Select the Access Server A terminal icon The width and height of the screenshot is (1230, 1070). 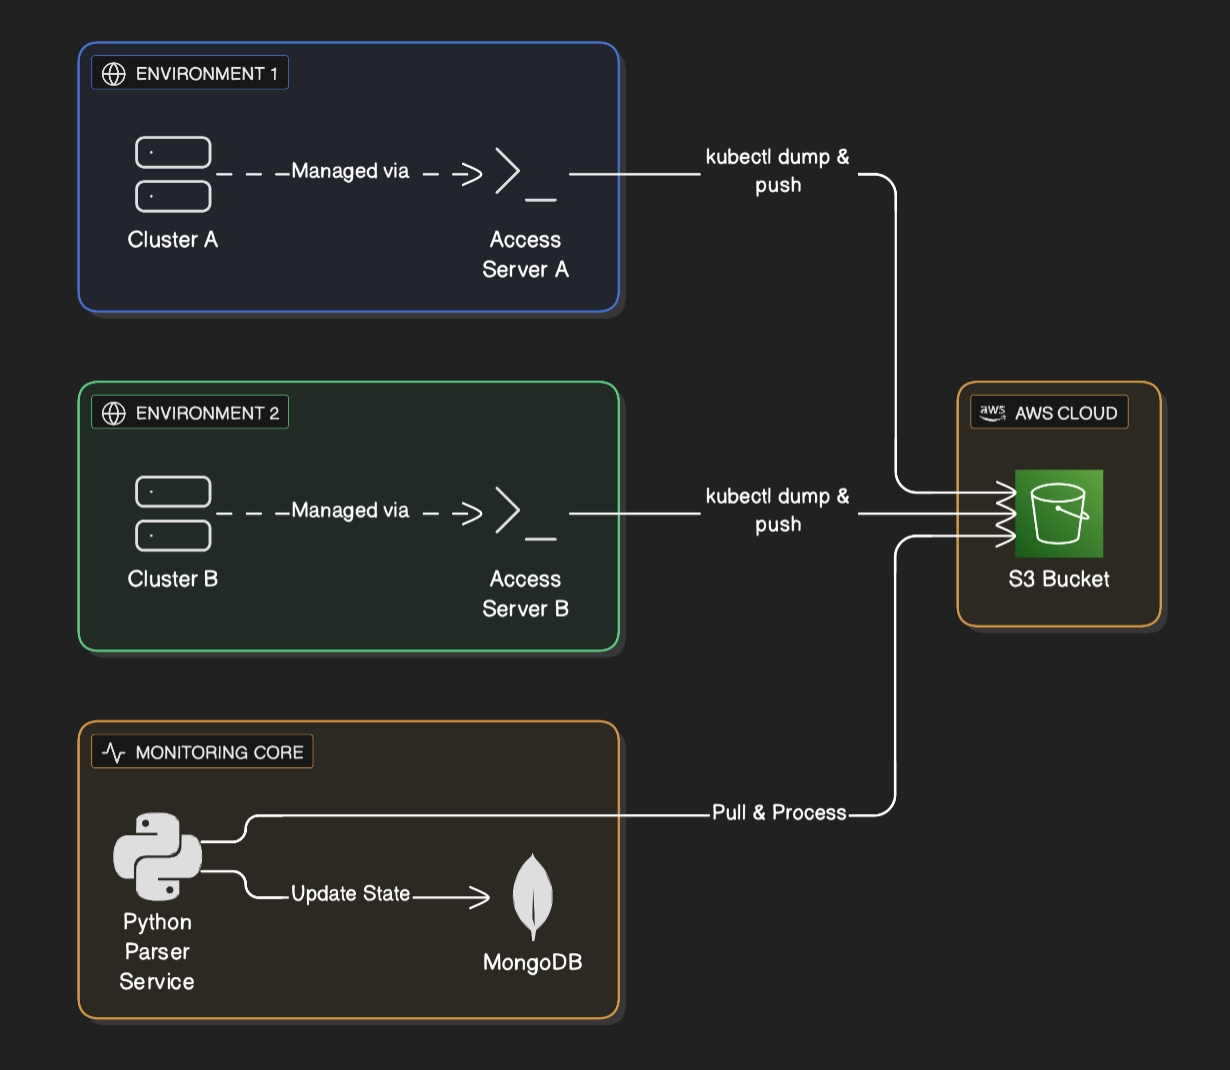pos(525,174)
